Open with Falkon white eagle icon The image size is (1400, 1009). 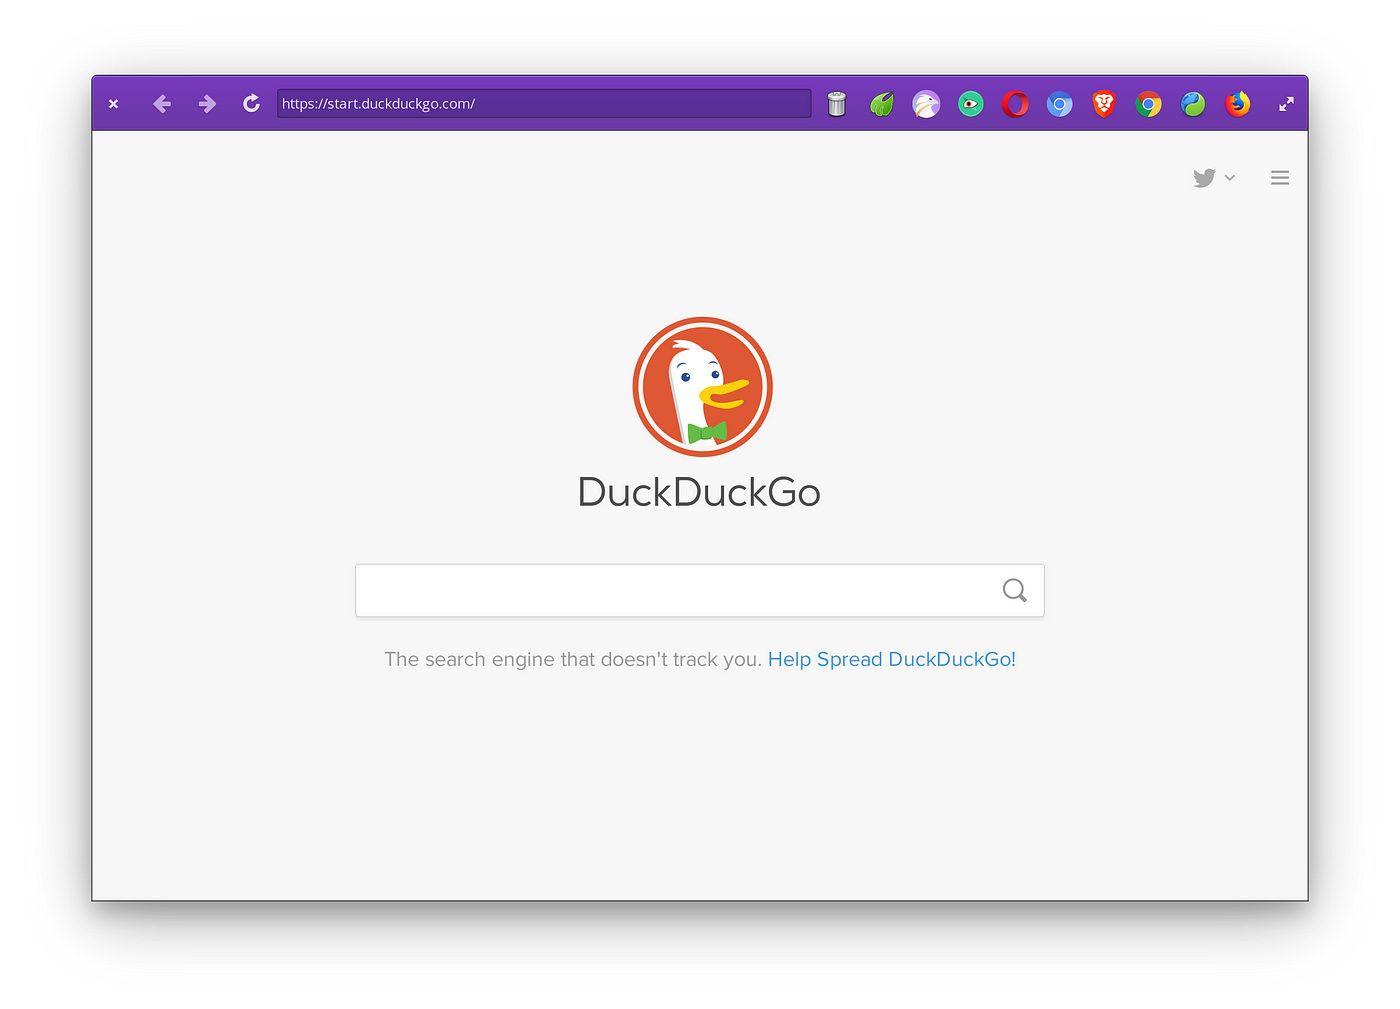926,104
